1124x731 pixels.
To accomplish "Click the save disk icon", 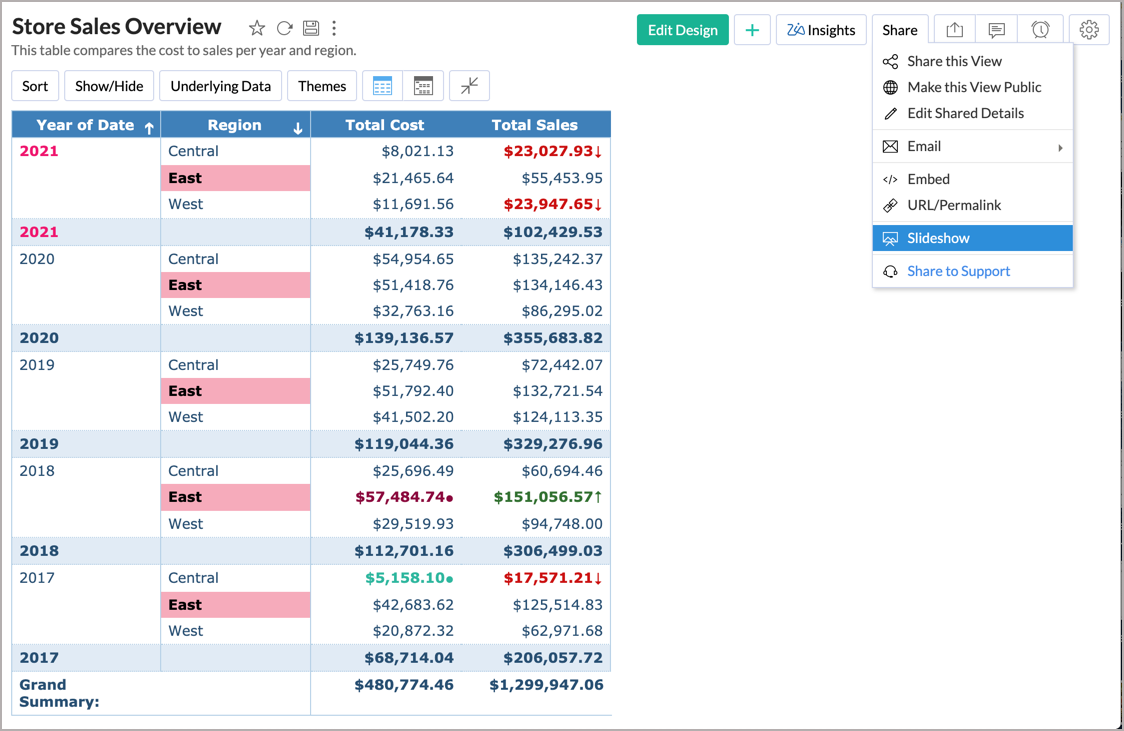I will click(x=310, y=28).
